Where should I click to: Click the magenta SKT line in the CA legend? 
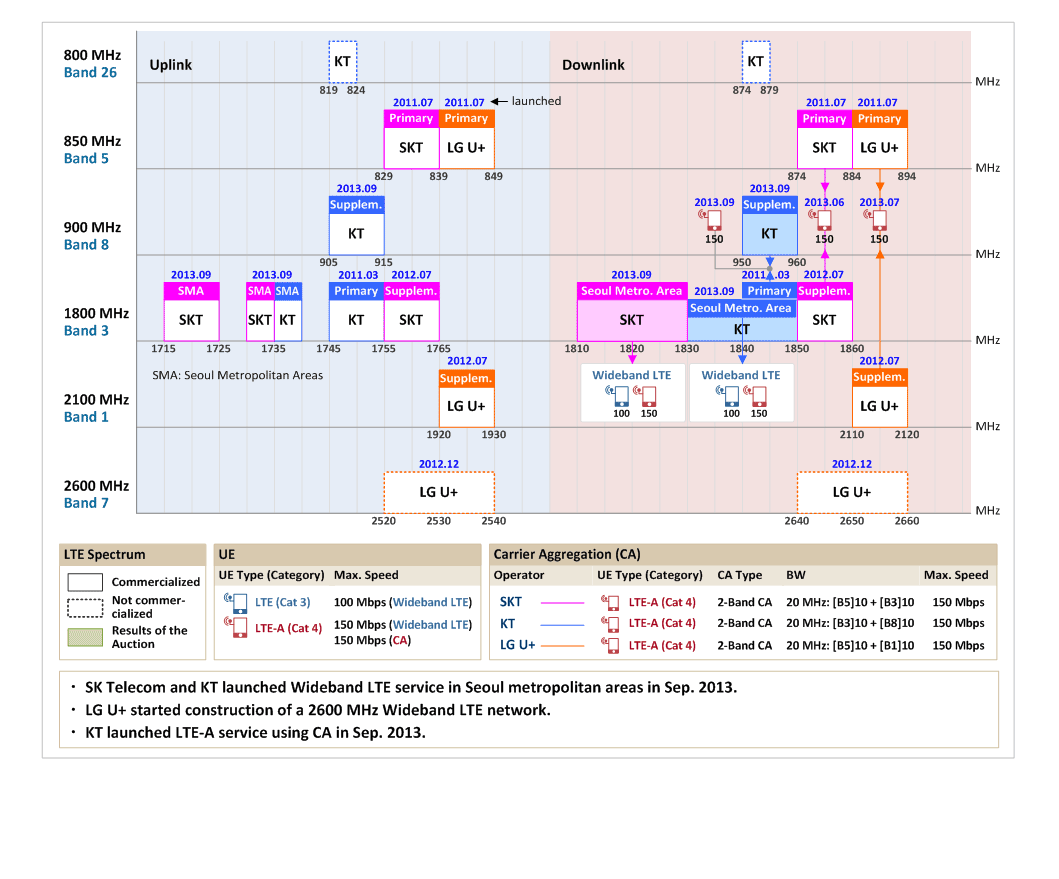click(x=563, y=603)
